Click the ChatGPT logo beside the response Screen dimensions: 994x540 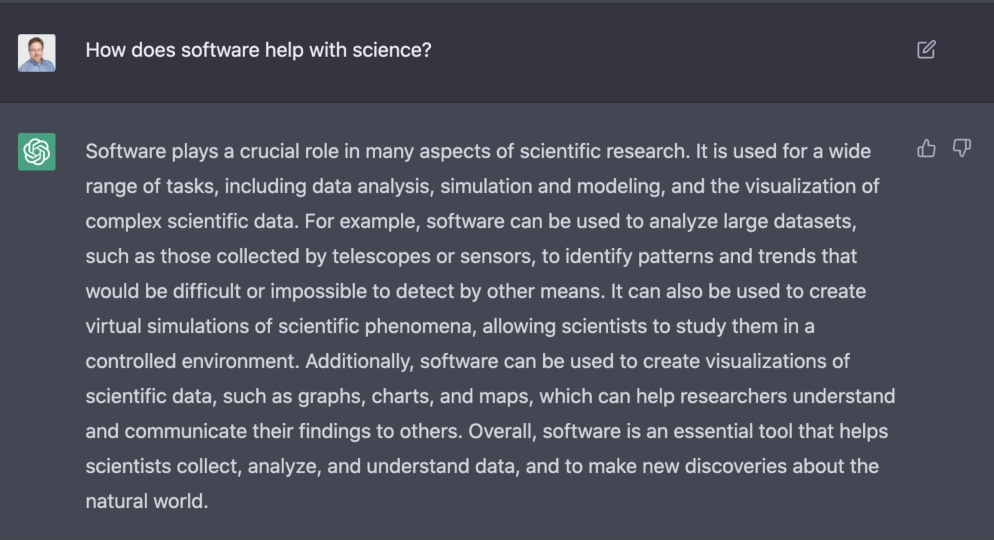tap(37, 152)
